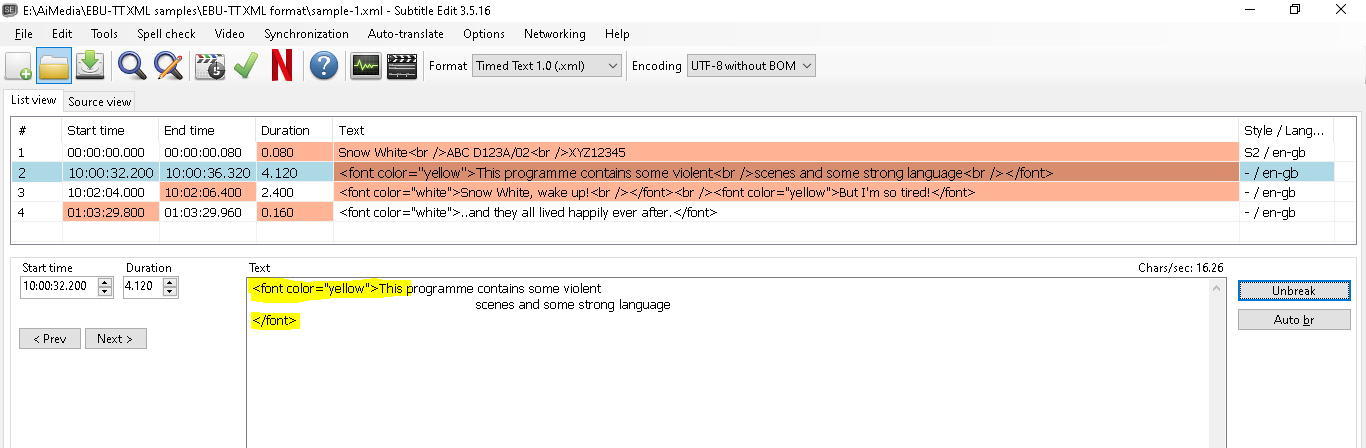The height and width of the screenshot is (448, 1366).
Task: Click duration cell 0.080
Action: click(294, 153)
